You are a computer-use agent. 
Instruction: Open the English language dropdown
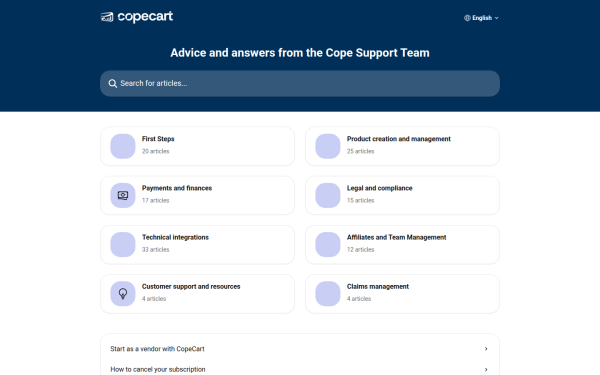[481, 18]
